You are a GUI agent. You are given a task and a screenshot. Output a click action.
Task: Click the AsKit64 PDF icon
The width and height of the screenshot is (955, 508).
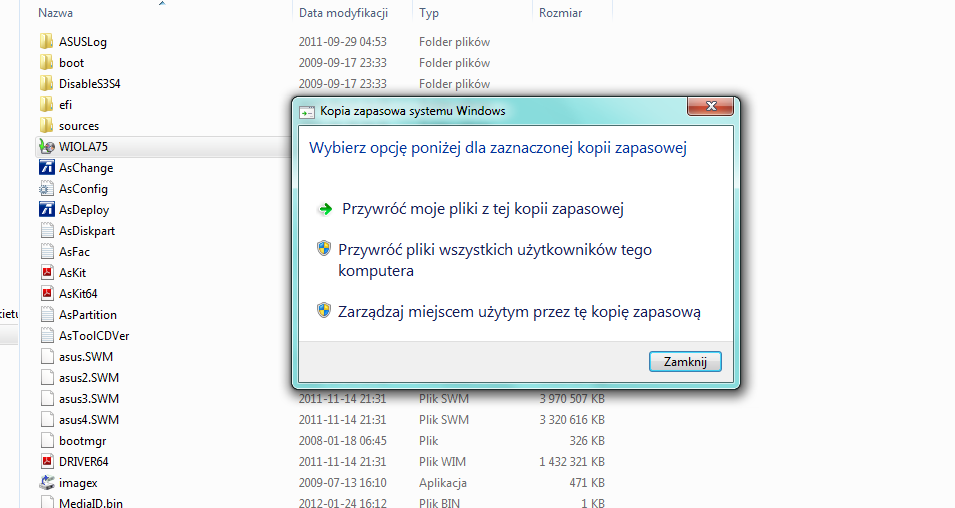click(x=46, y=294)
